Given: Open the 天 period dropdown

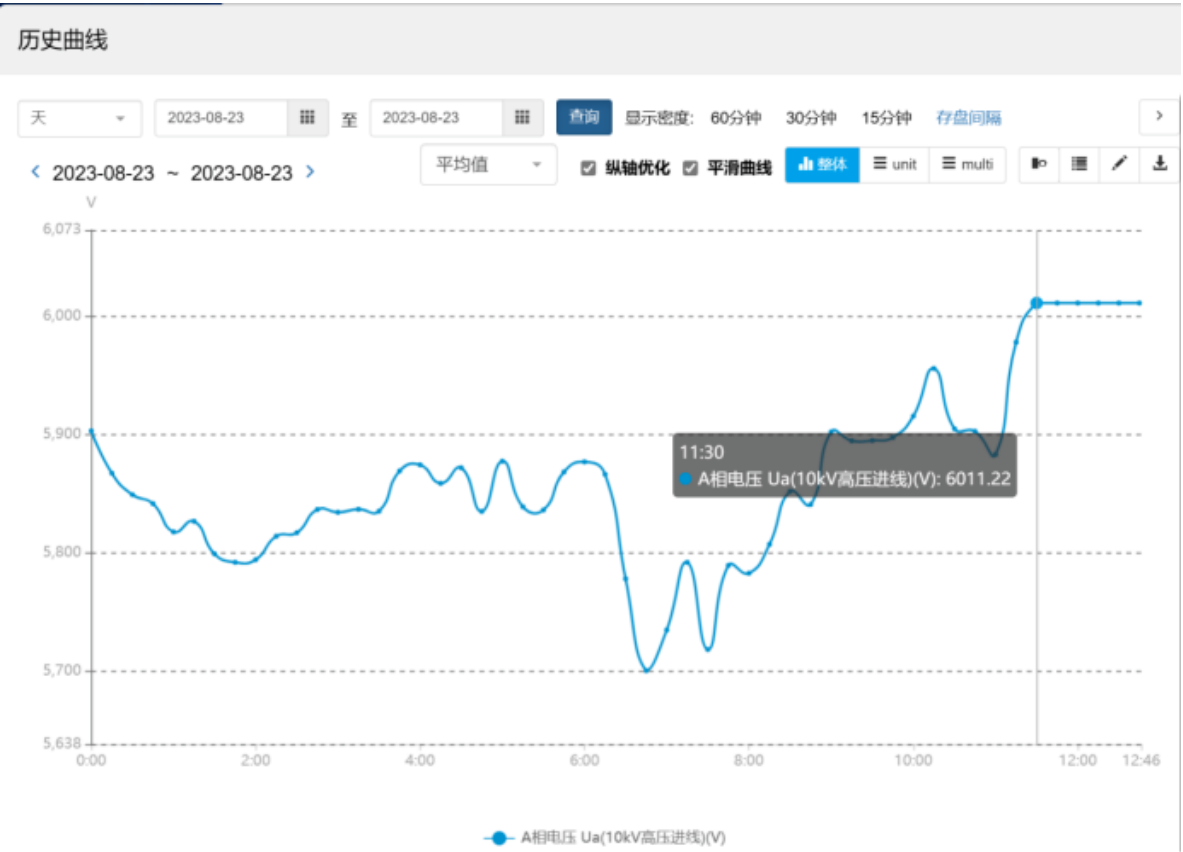Looking at the screenshot, I should [x=80, y=118].
